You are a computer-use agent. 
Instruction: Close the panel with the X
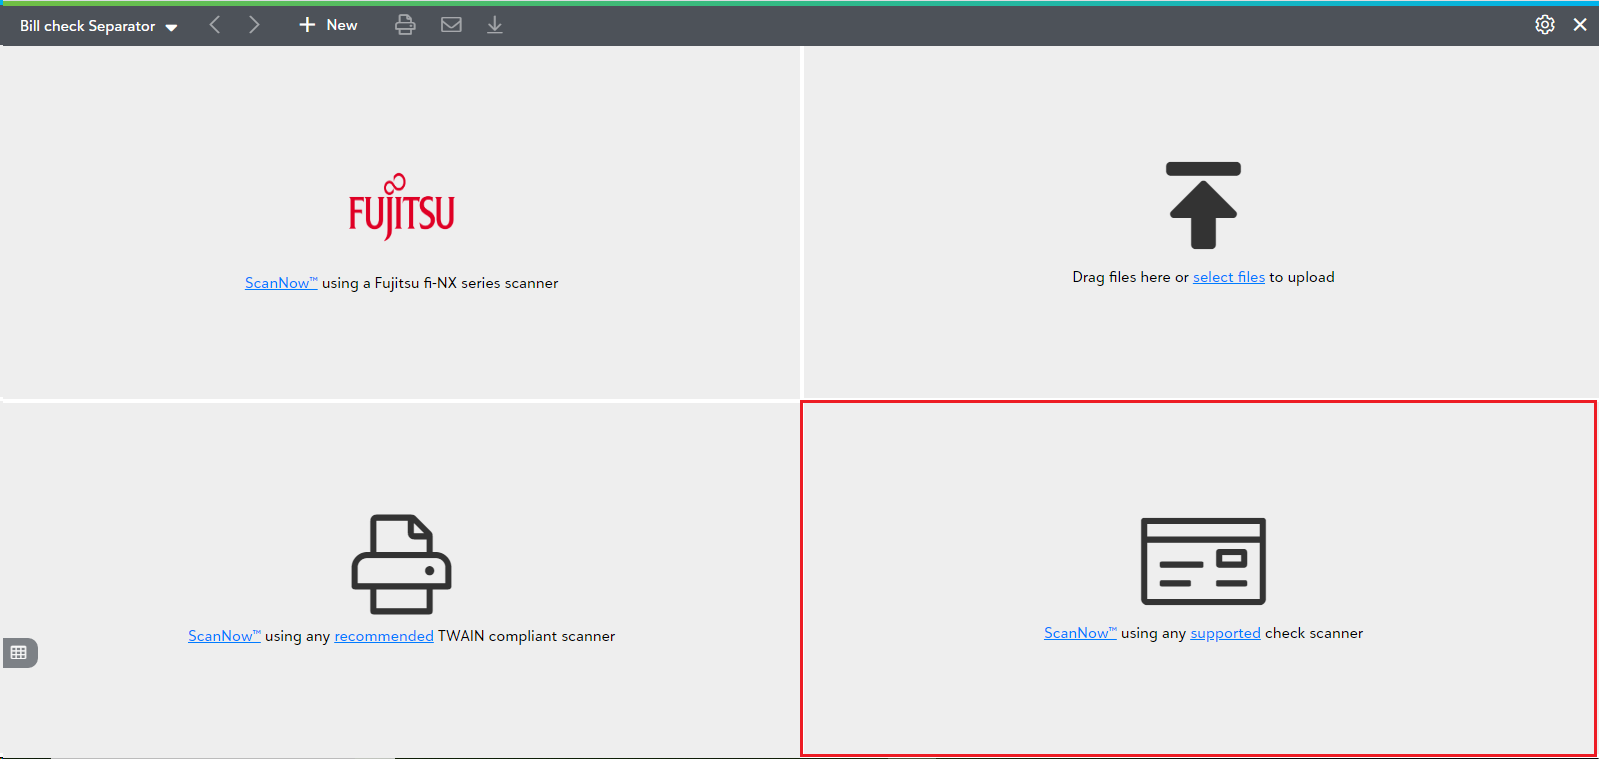coord(1580,25)
